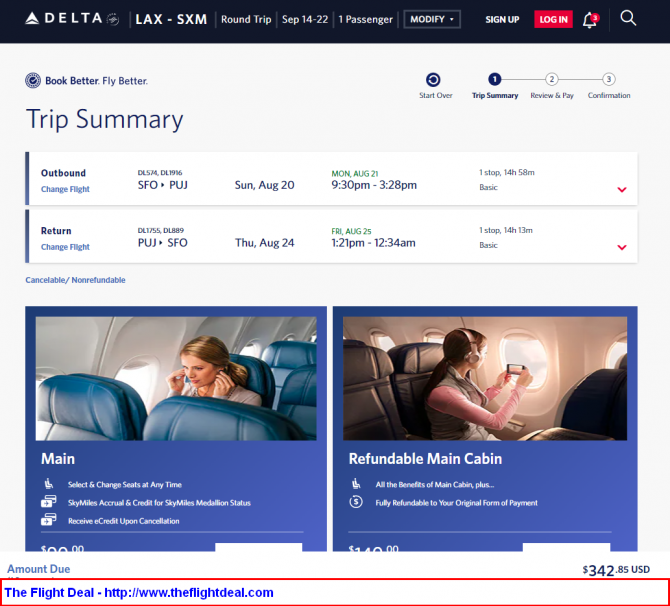The width and height of the screenshot is (670, 606).
Task: Expand the Outbound flight details chevron
Action: click(622, 190)
